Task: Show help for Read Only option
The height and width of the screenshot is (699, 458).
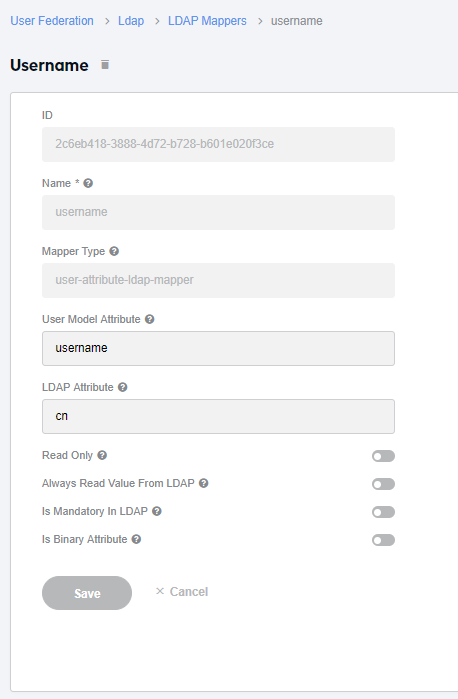Action: coord(102,455)
